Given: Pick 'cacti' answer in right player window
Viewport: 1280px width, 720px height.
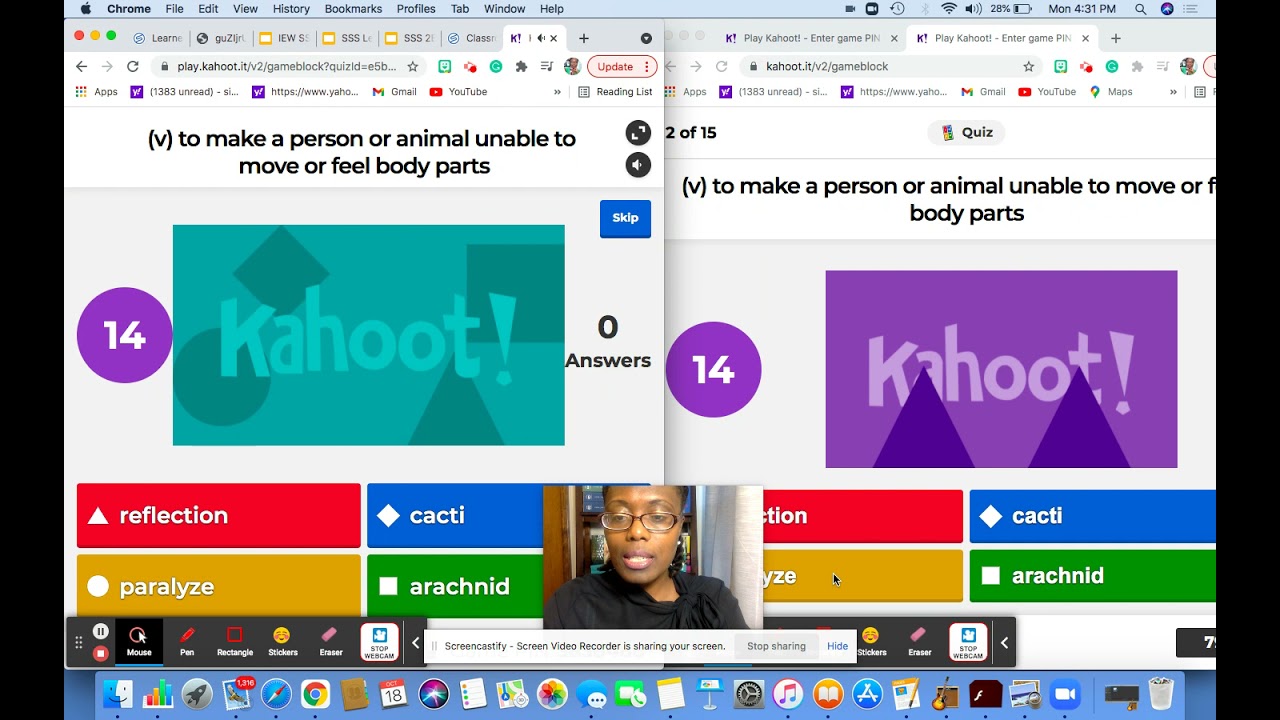Looking at the screenshot, I should (x=1092, y=516).
